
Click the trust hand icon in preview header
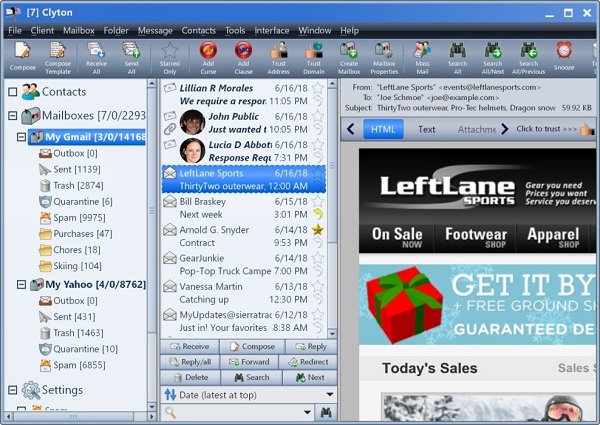(x=587, y=129)
